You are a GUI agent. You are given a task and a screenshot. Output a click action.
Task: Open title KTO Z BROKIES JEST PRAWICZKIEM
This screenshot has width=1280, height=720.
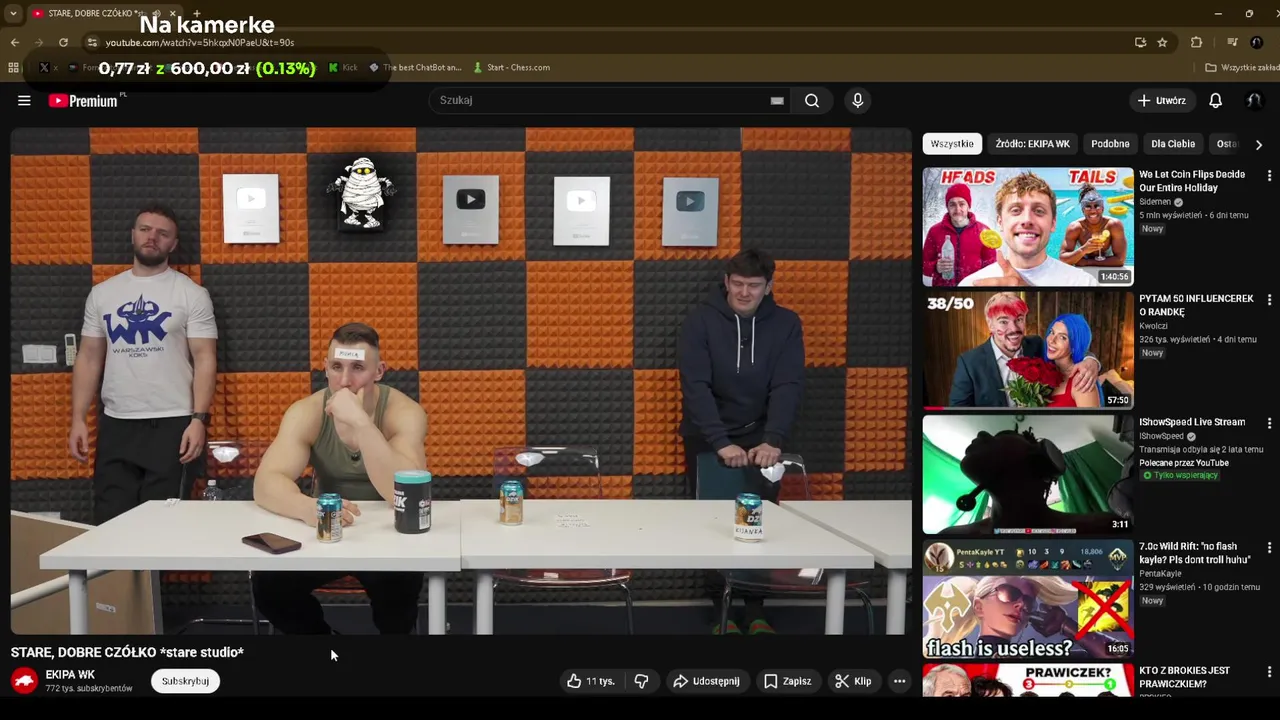pyautogui.click(x=1185, y=677)
